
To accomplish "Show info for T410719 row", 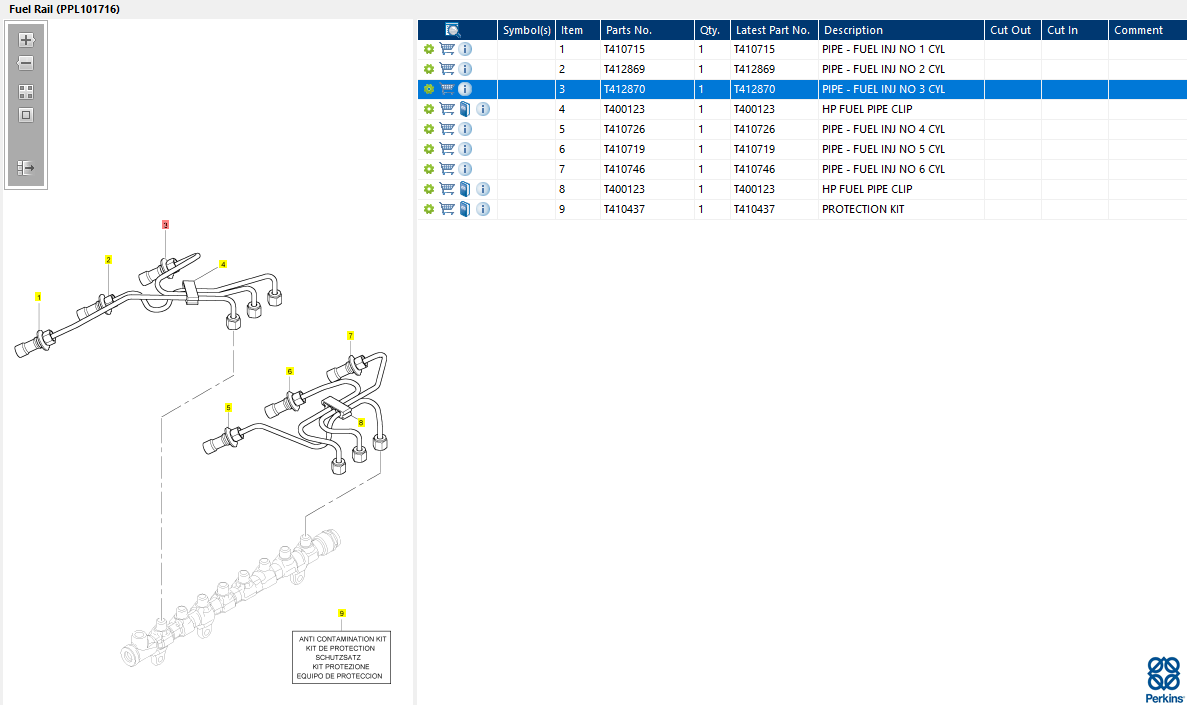I will pyautogui.click(x=465, y=149).
